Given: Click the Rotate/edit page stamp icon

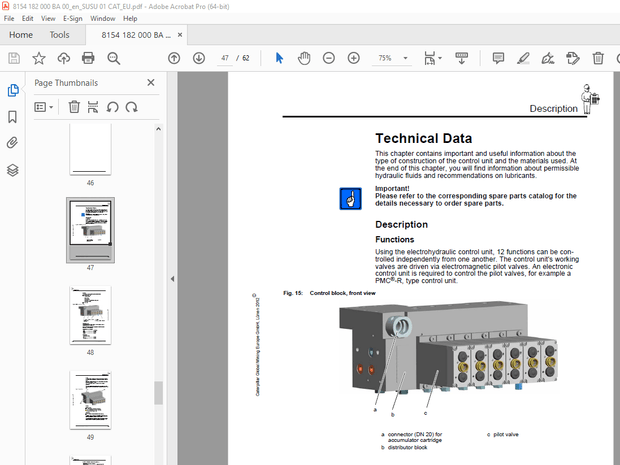Looking at the screenshot, I should pos(573,59).
